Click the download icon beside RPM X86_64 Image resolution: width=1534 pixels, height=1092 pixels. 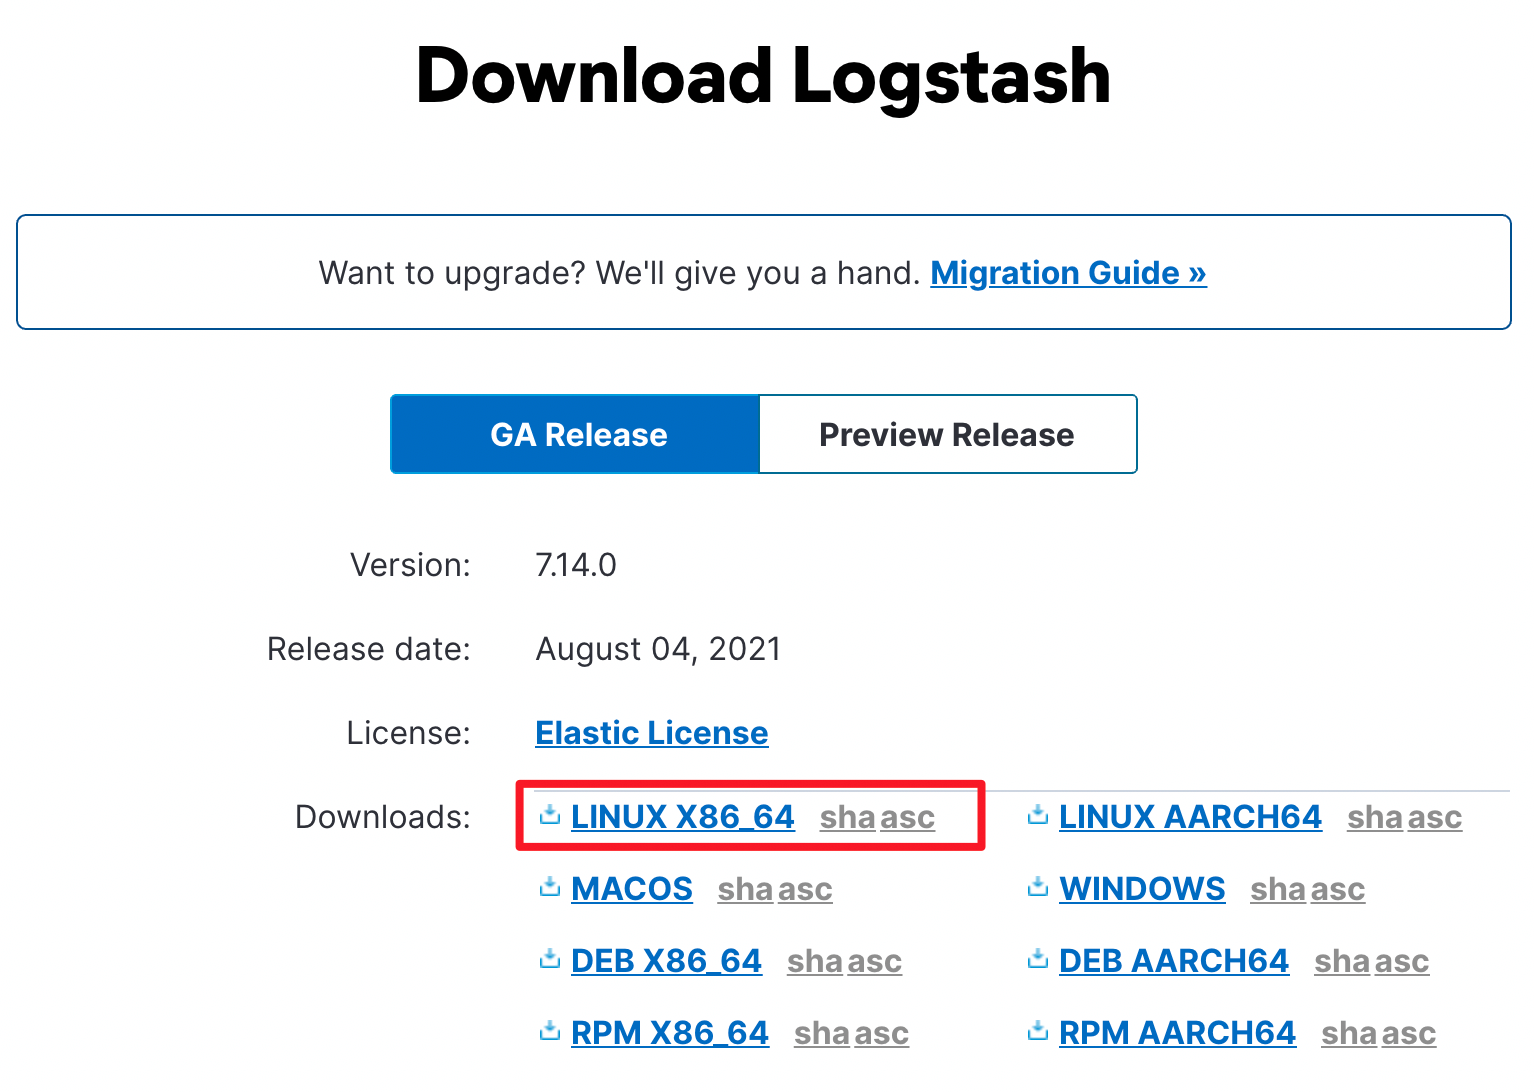tap(549, 1031)
